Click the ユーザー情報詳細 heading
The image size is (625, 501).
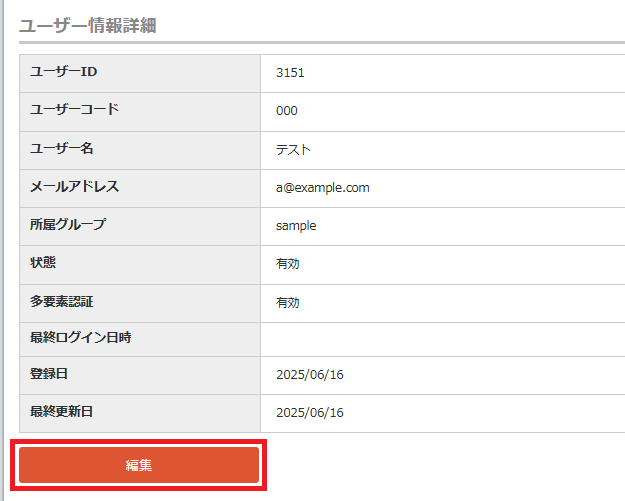(88, 25)
